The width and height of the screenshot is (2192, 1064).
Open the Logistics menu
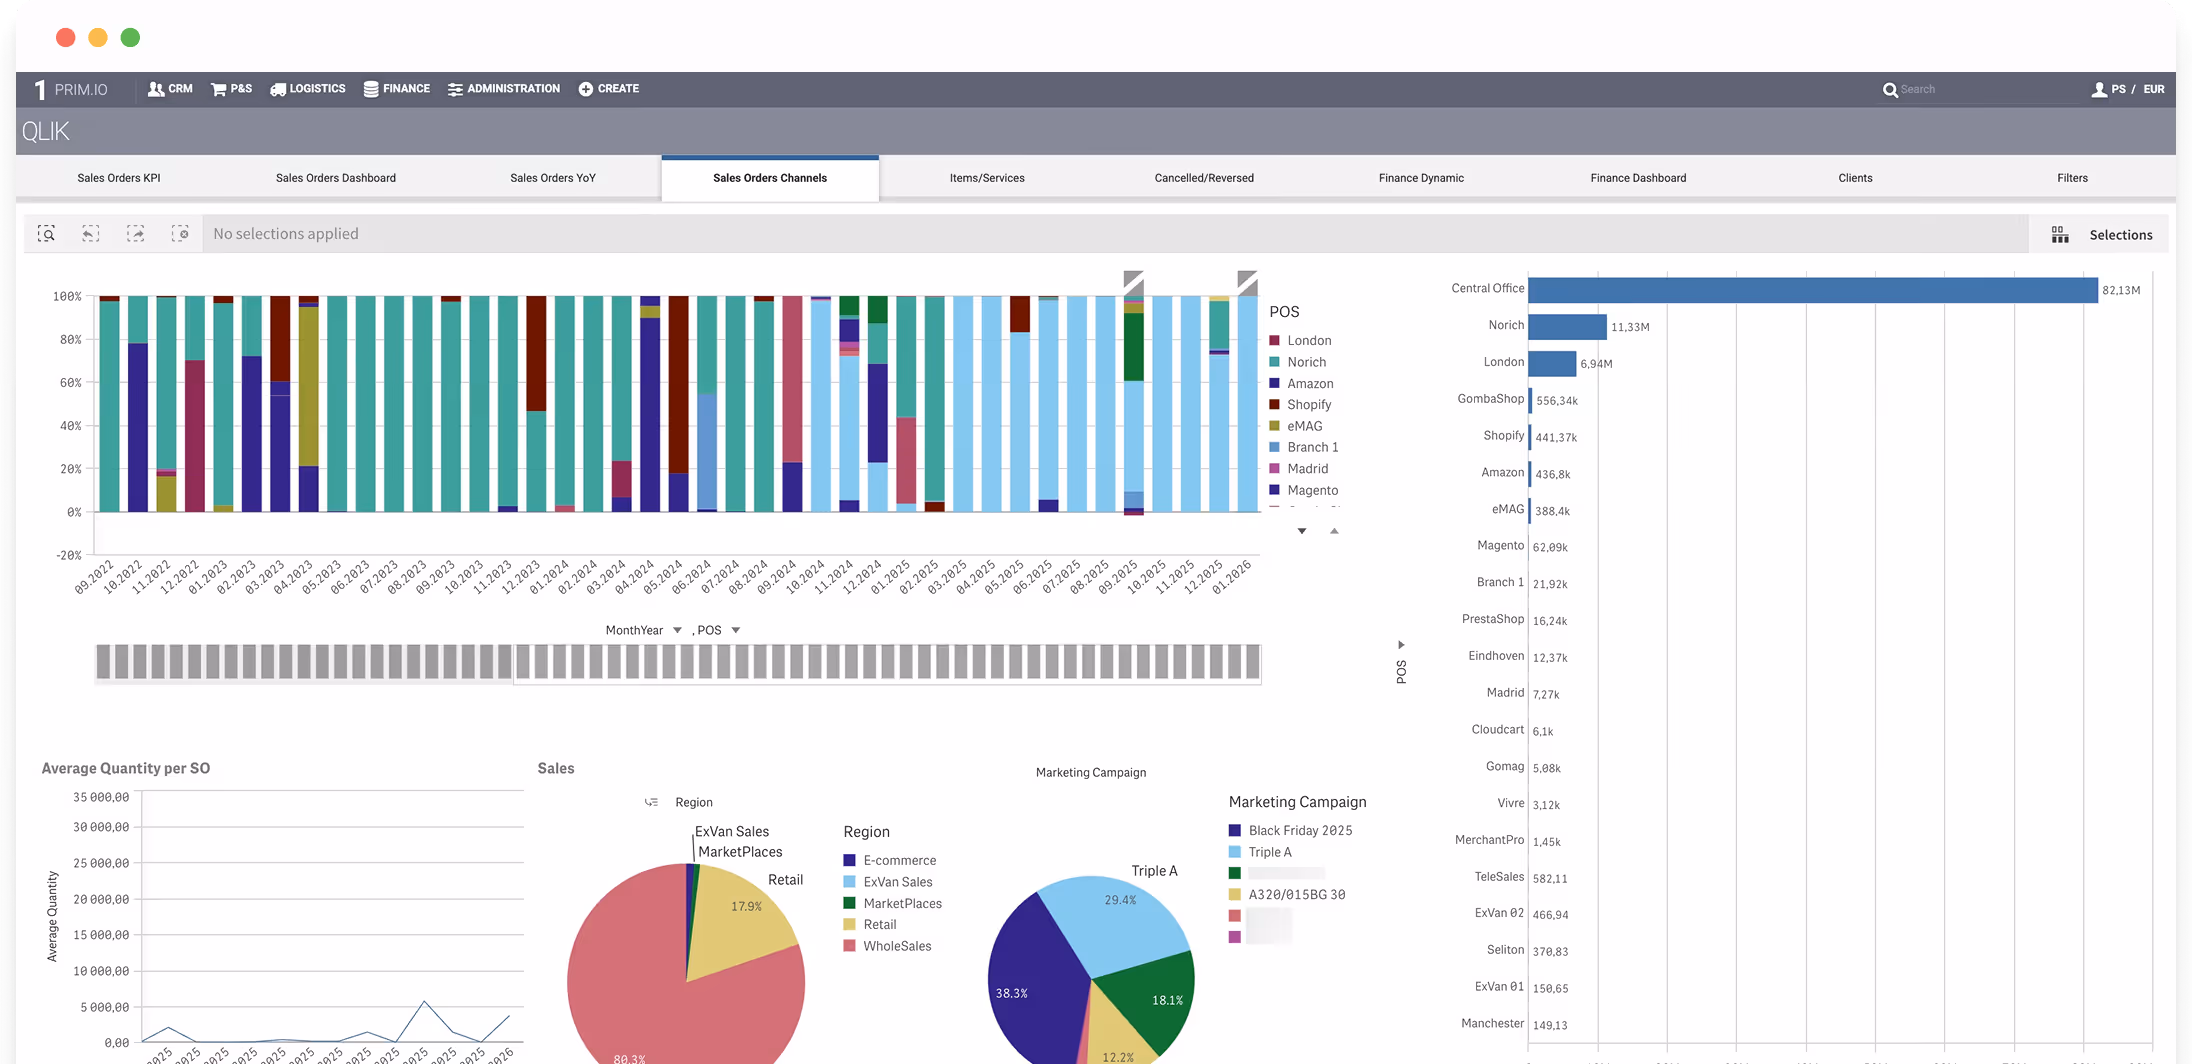point(308,89)
